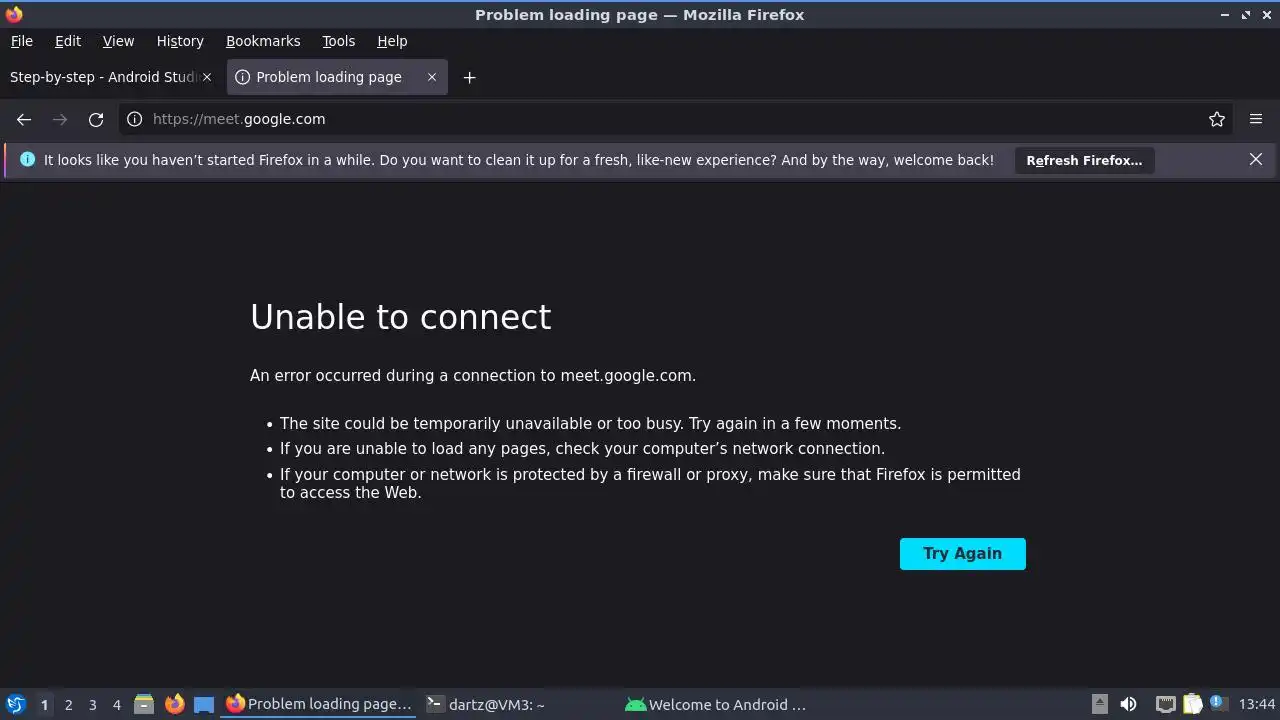The width and height of the screenshot is (1280, 720).
Task: Open the Bookmarks menu
Action: point(263,41)
